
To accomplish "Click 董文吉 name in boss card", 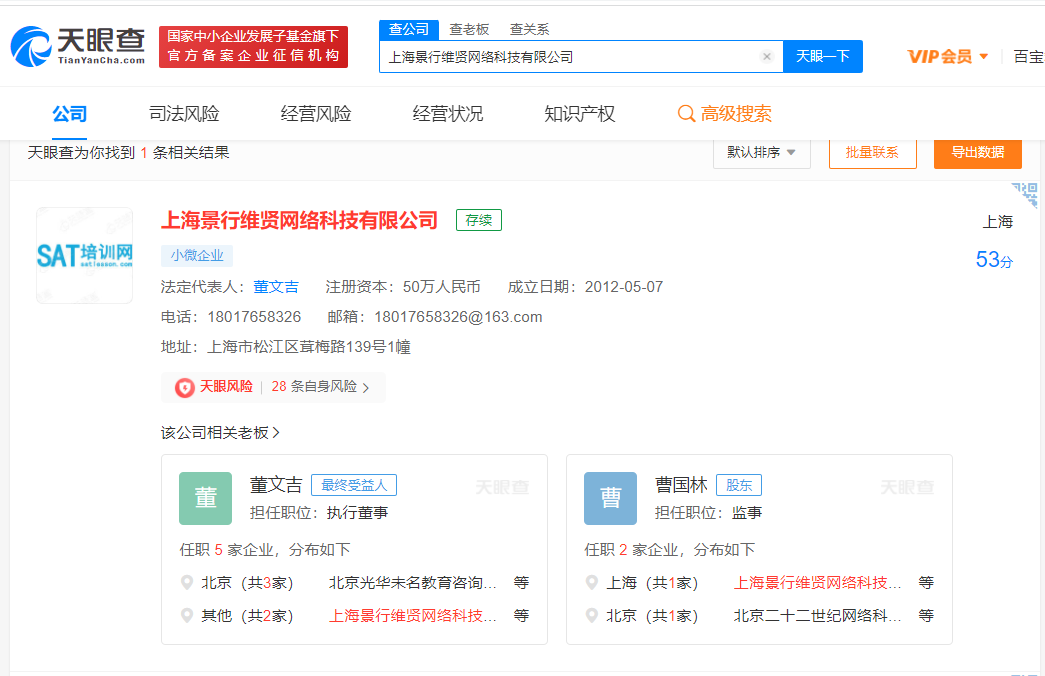I will 276,485.
